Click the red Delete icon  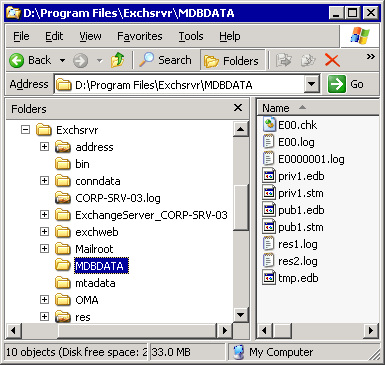point(332,60)
